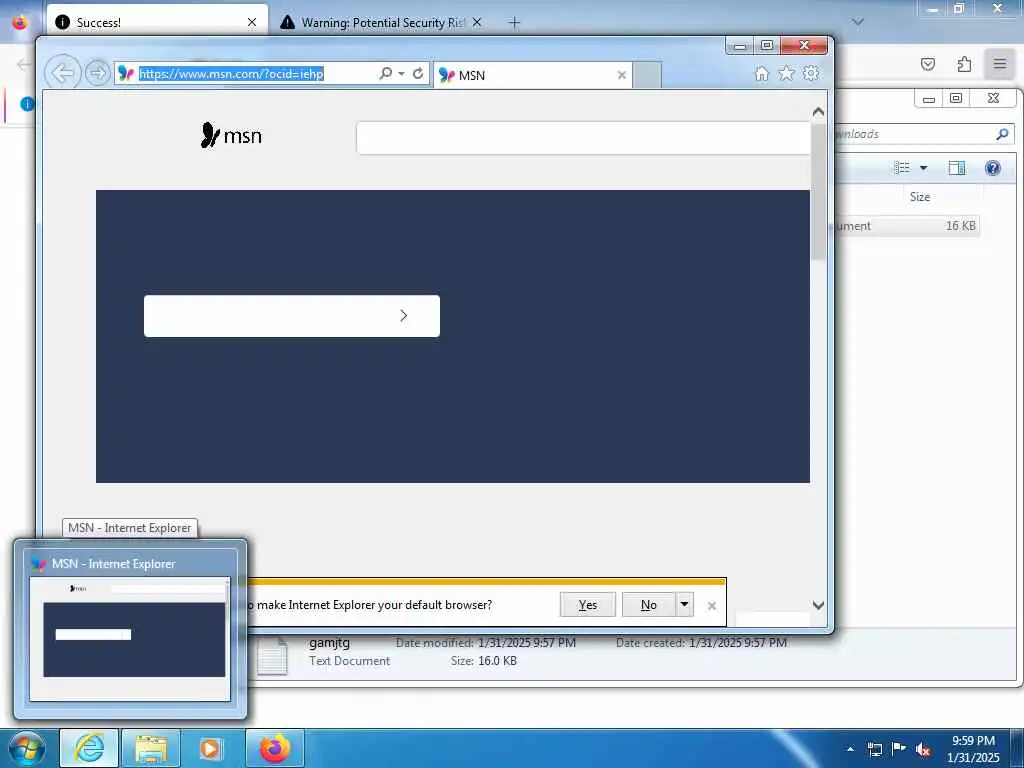Click the search magnifier in IE address bar
The width and height of the screenshot is (1024, 768).
click(x=385, y=73)
